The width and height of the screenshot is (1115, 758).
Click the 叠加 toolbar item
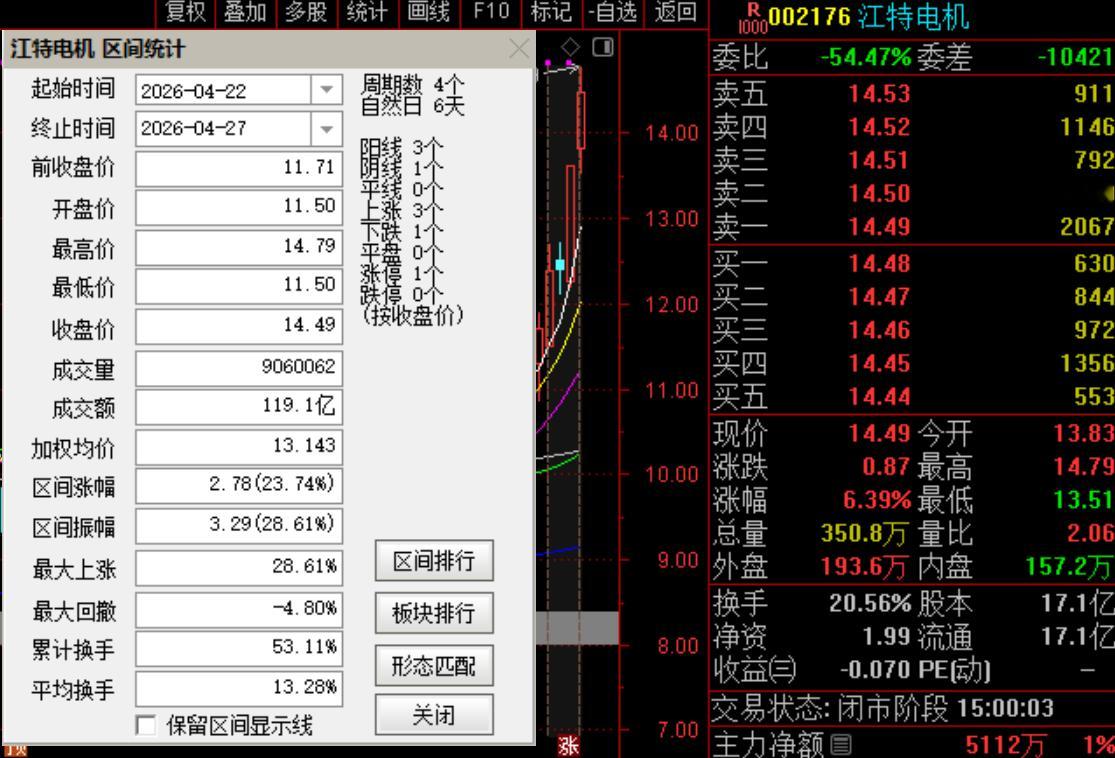coord(245,11)
